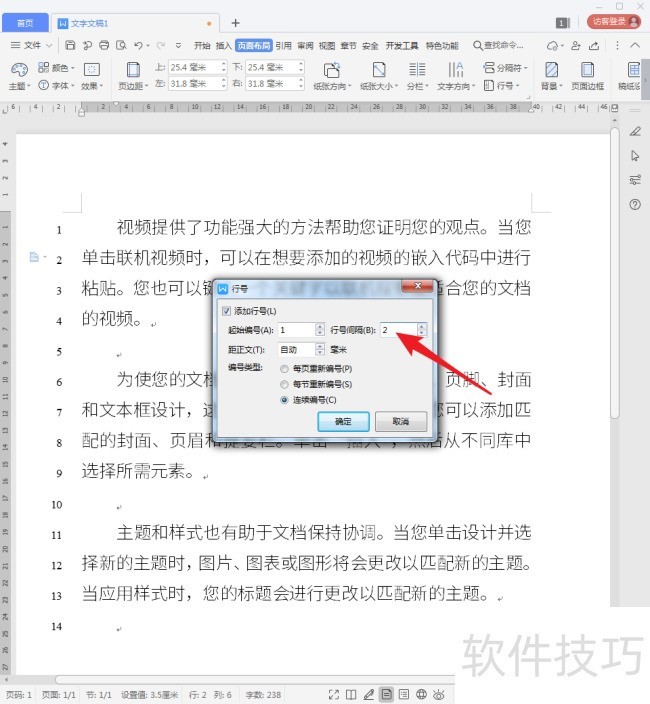Expand the 字体 theme fonts dropdown

pyautogui.click(x=57, y=85)
